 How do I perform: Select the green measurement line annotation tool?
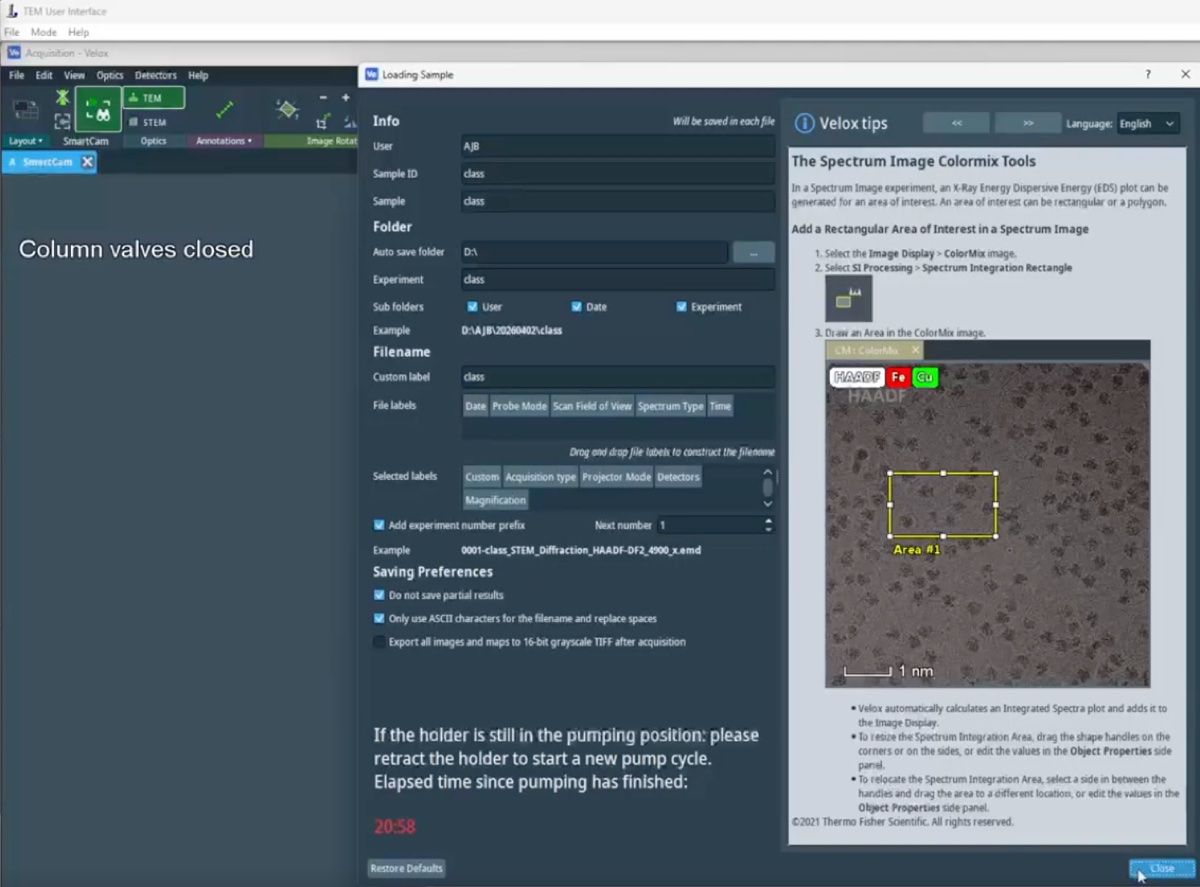226,109
